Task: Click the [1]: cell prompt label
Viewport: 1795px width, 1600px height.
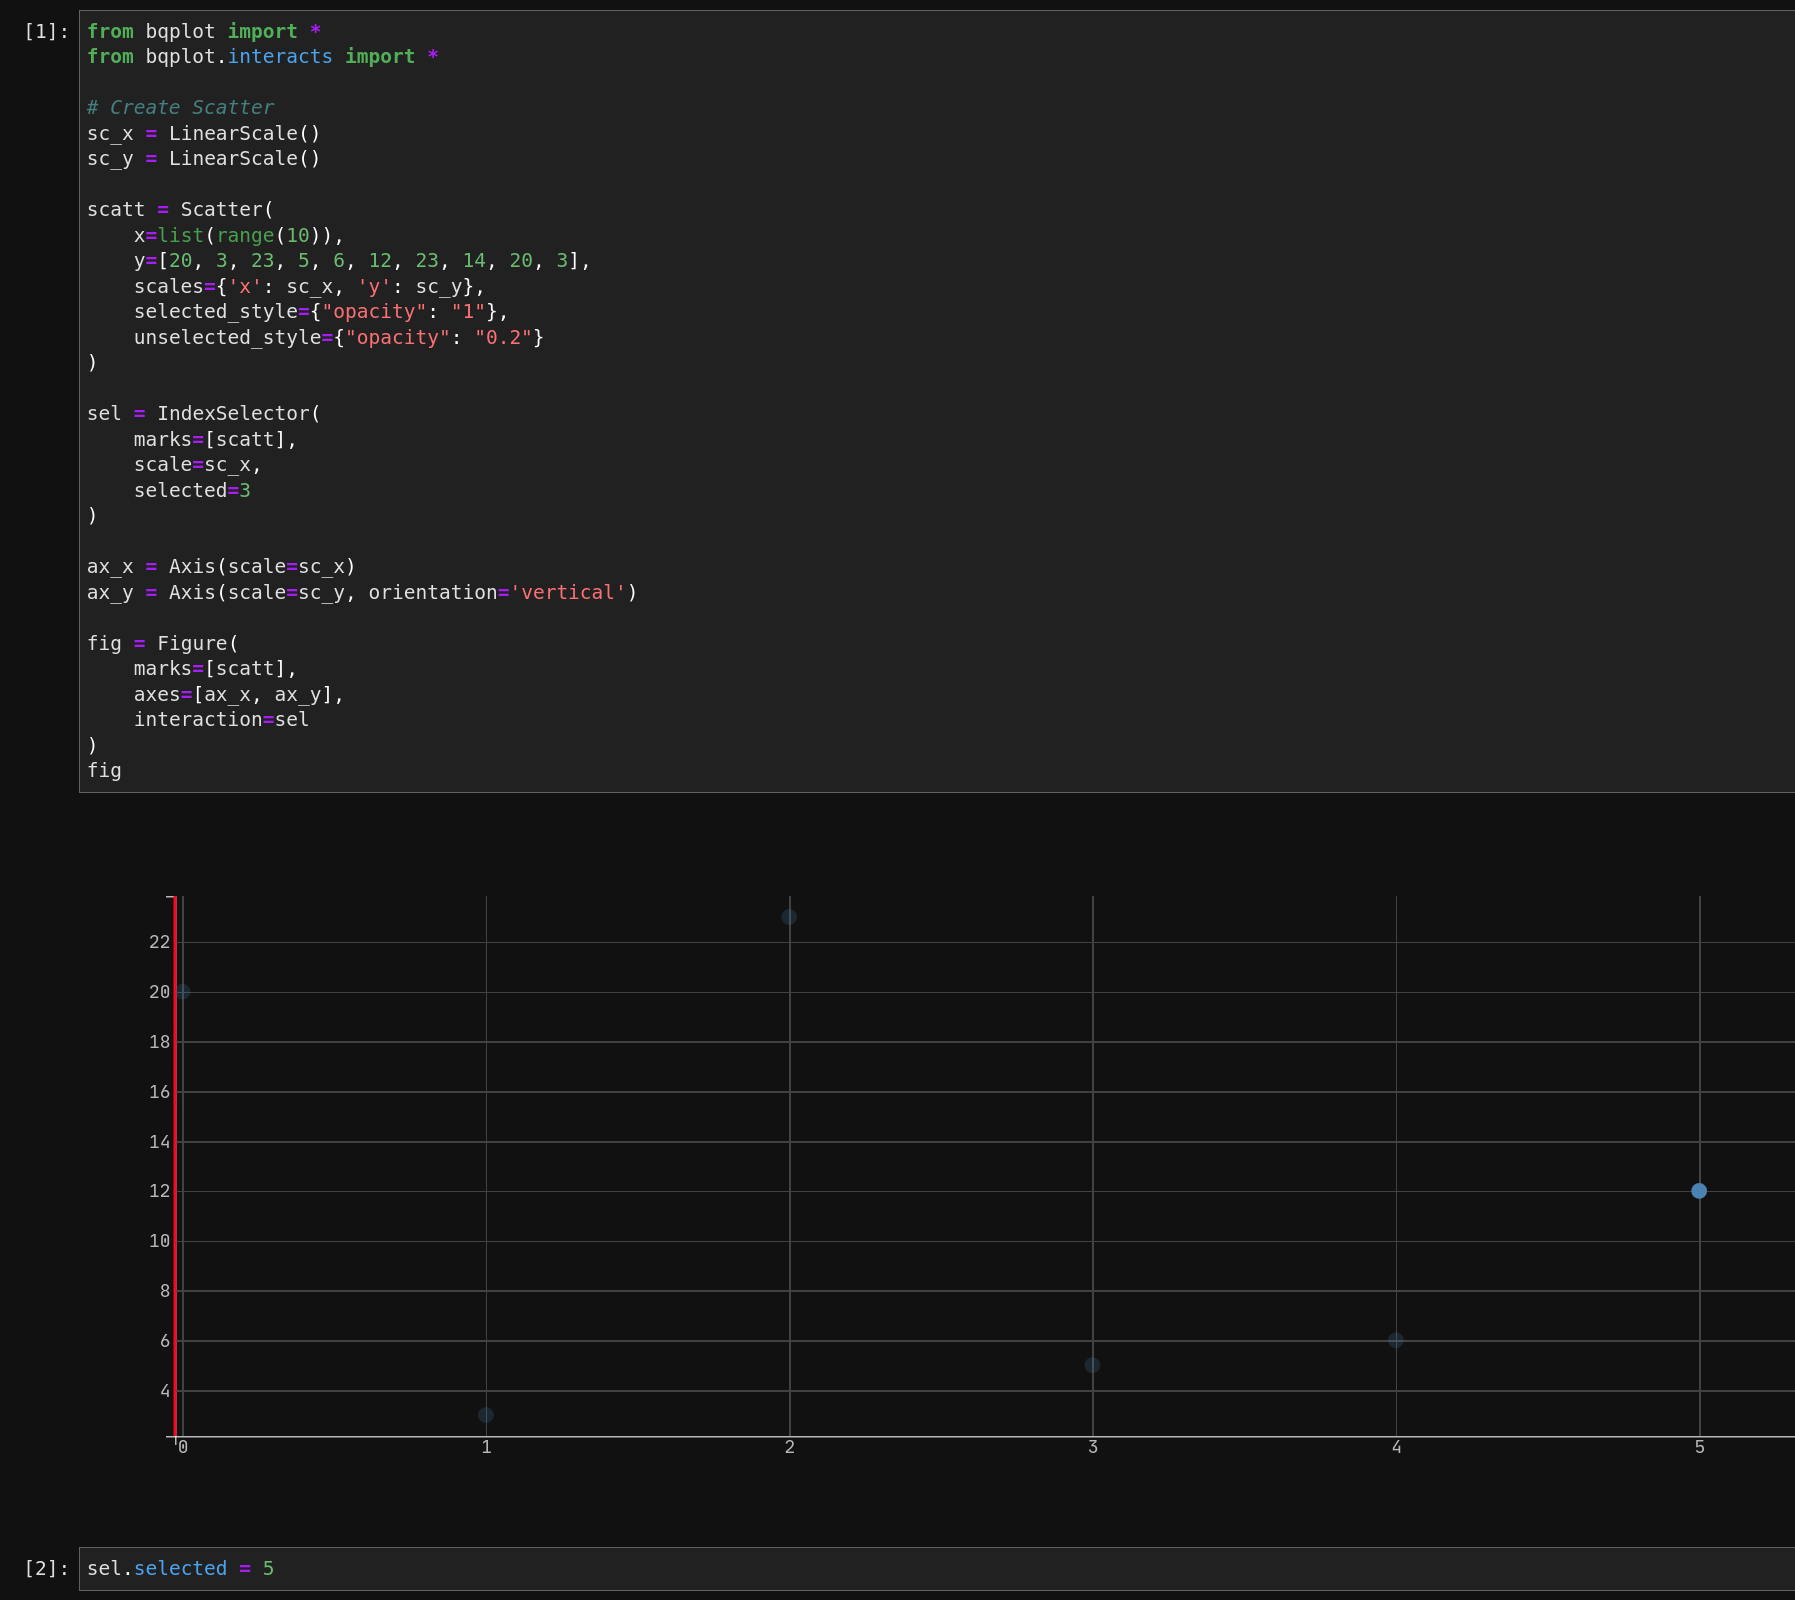Action: [x=46, y=32]
